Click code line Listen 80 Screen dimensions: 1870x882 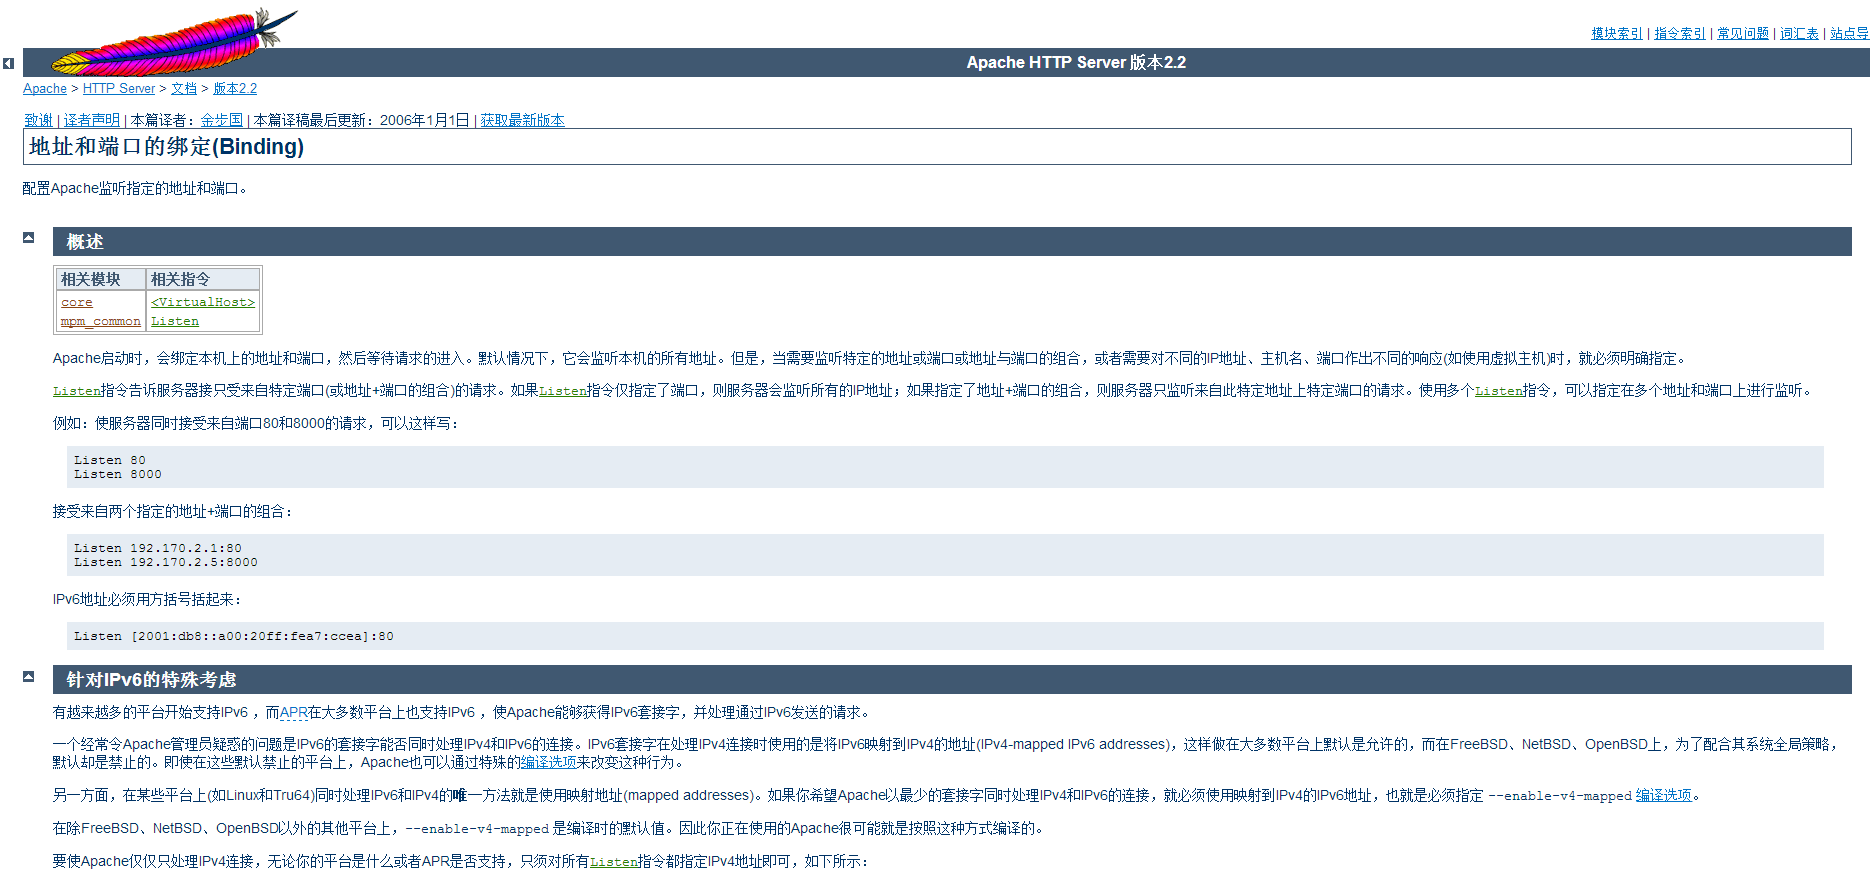110,460
